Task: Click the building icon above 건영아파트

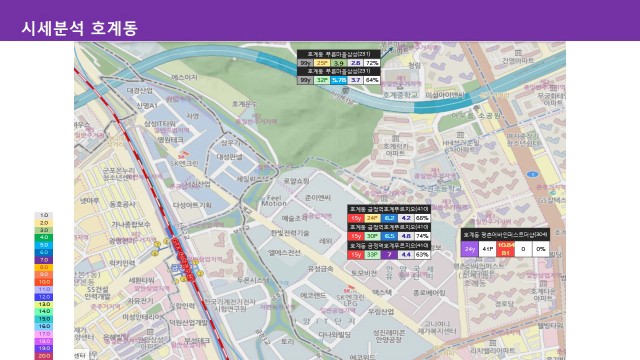Action: 518,53
